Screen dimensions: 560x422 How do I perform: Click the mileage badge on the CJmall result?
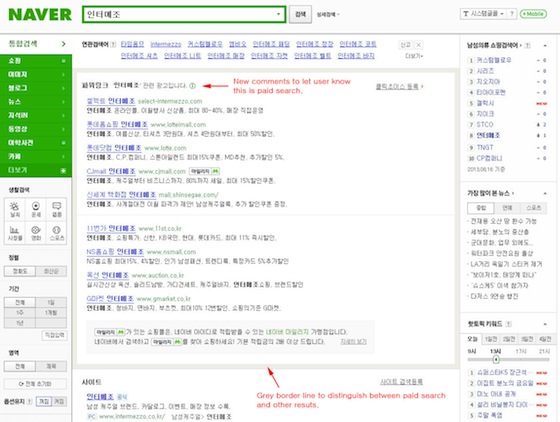(x=204, y=171)
